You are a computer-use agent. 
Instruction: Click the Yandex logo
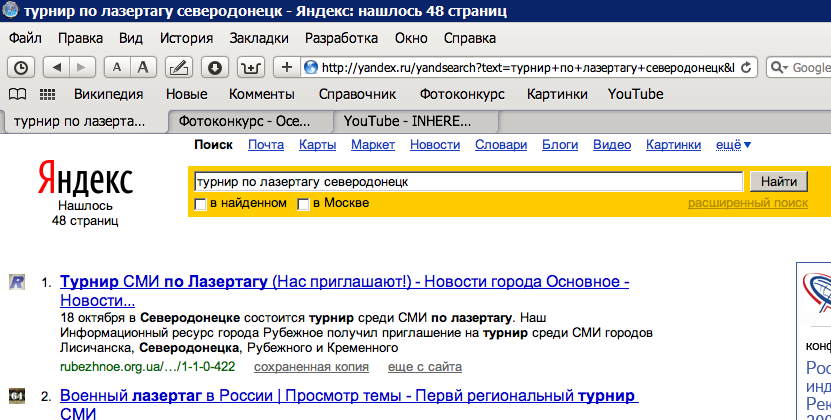pos(85,178)
